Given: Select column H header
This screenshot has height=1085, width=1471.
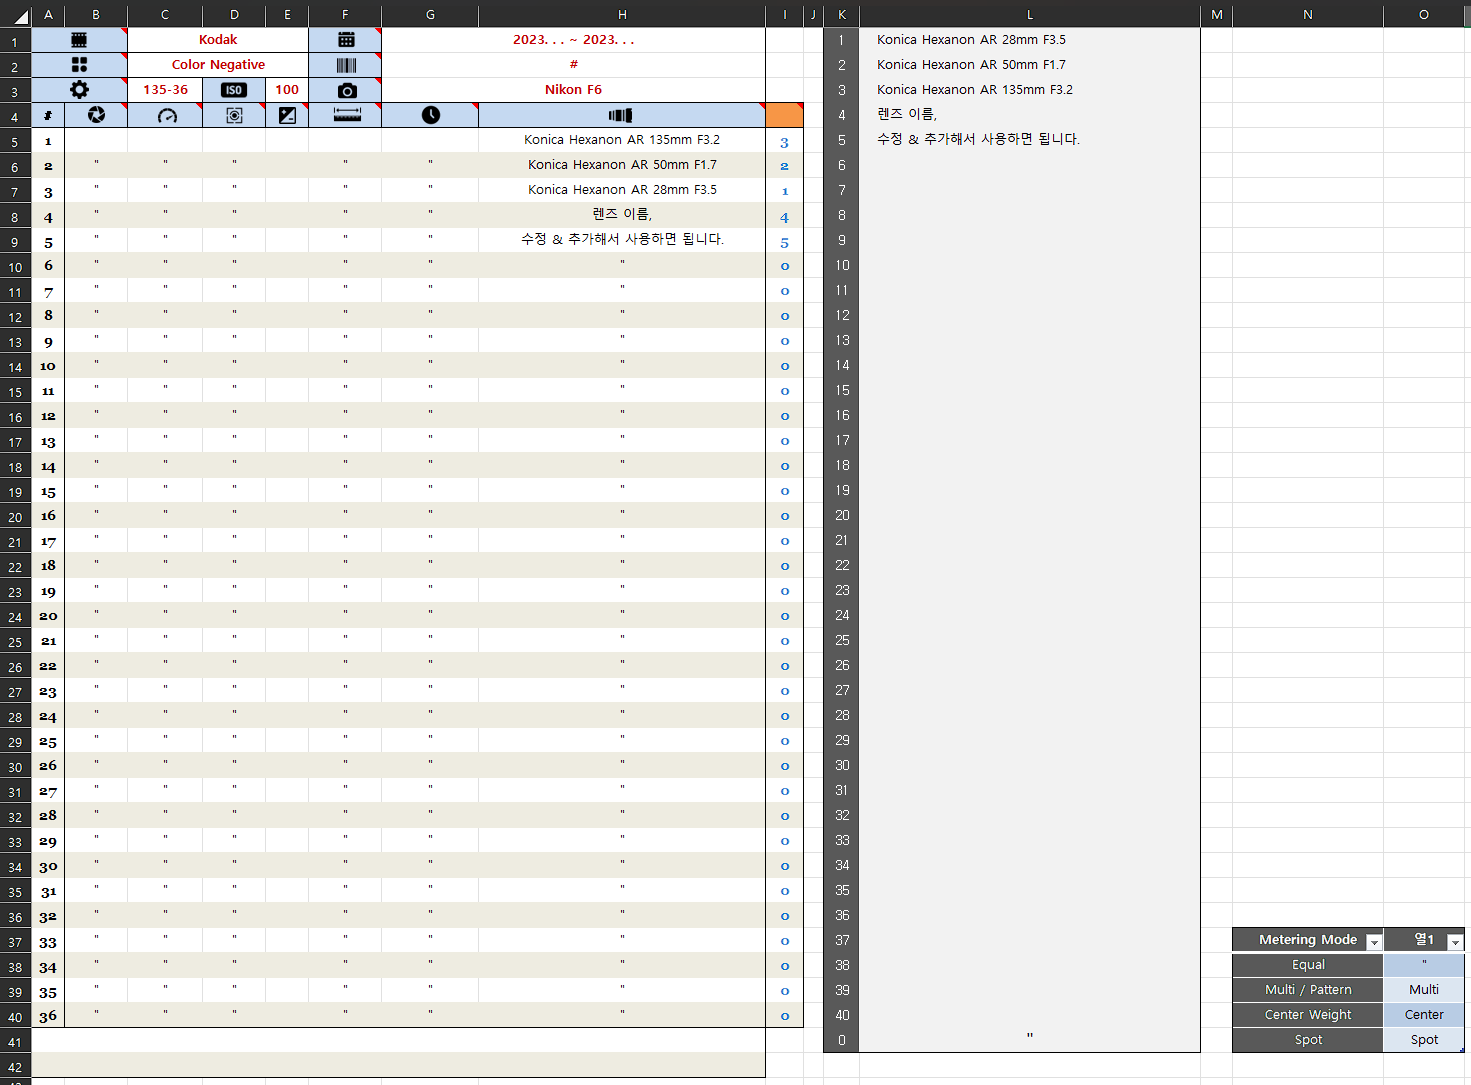Looking at the screenshot, I should tap(621, 15).
